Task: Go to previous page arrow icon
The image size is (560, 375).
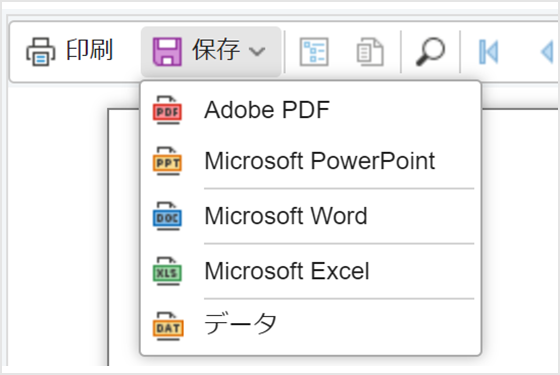Action: pos(547,52)
